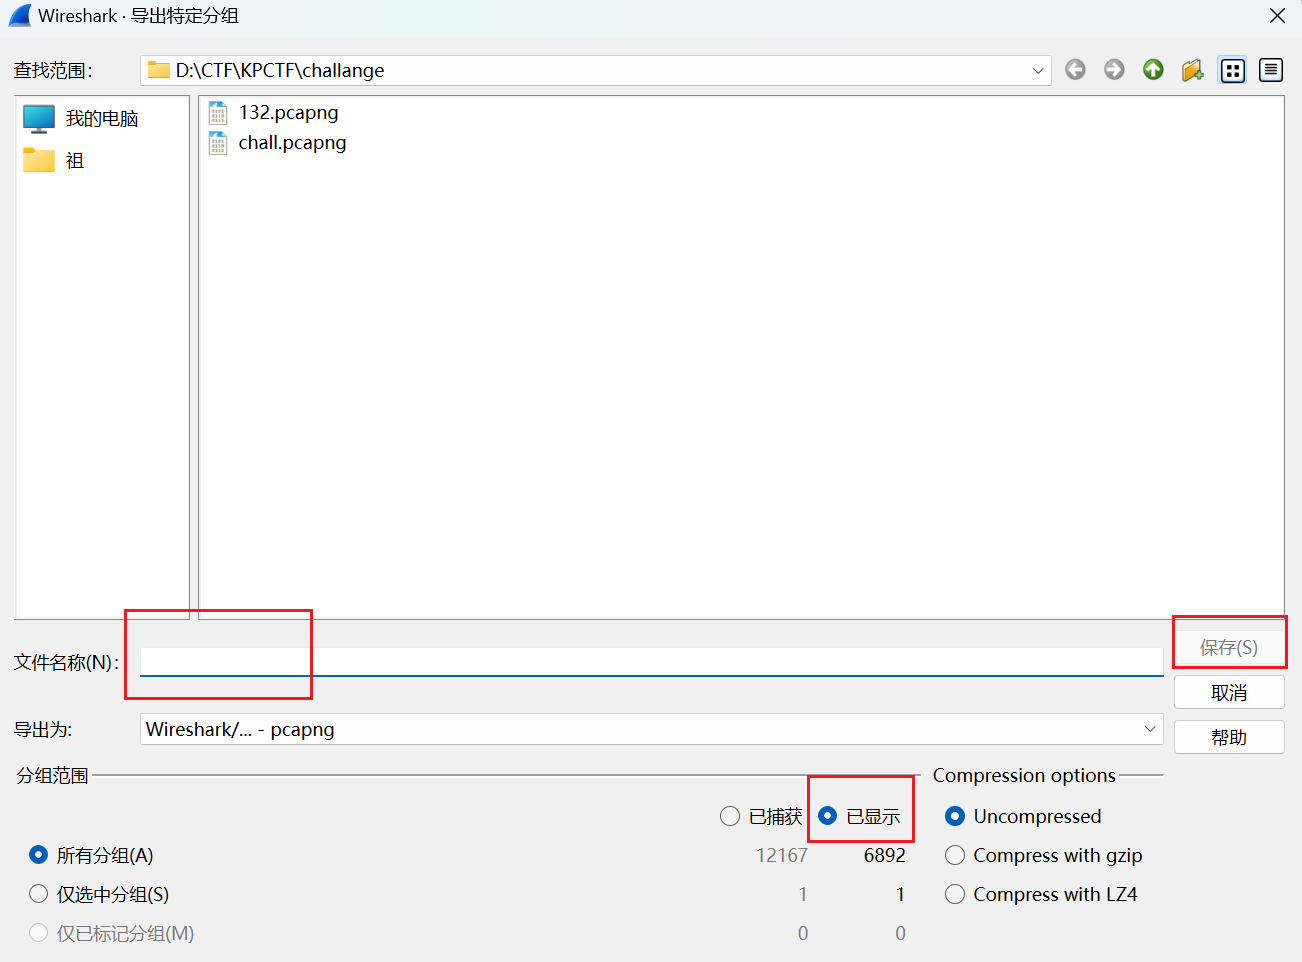Screen dimensions: 1302x962
Task: Enable Compress with gzip option
Action: pos(955,855)
